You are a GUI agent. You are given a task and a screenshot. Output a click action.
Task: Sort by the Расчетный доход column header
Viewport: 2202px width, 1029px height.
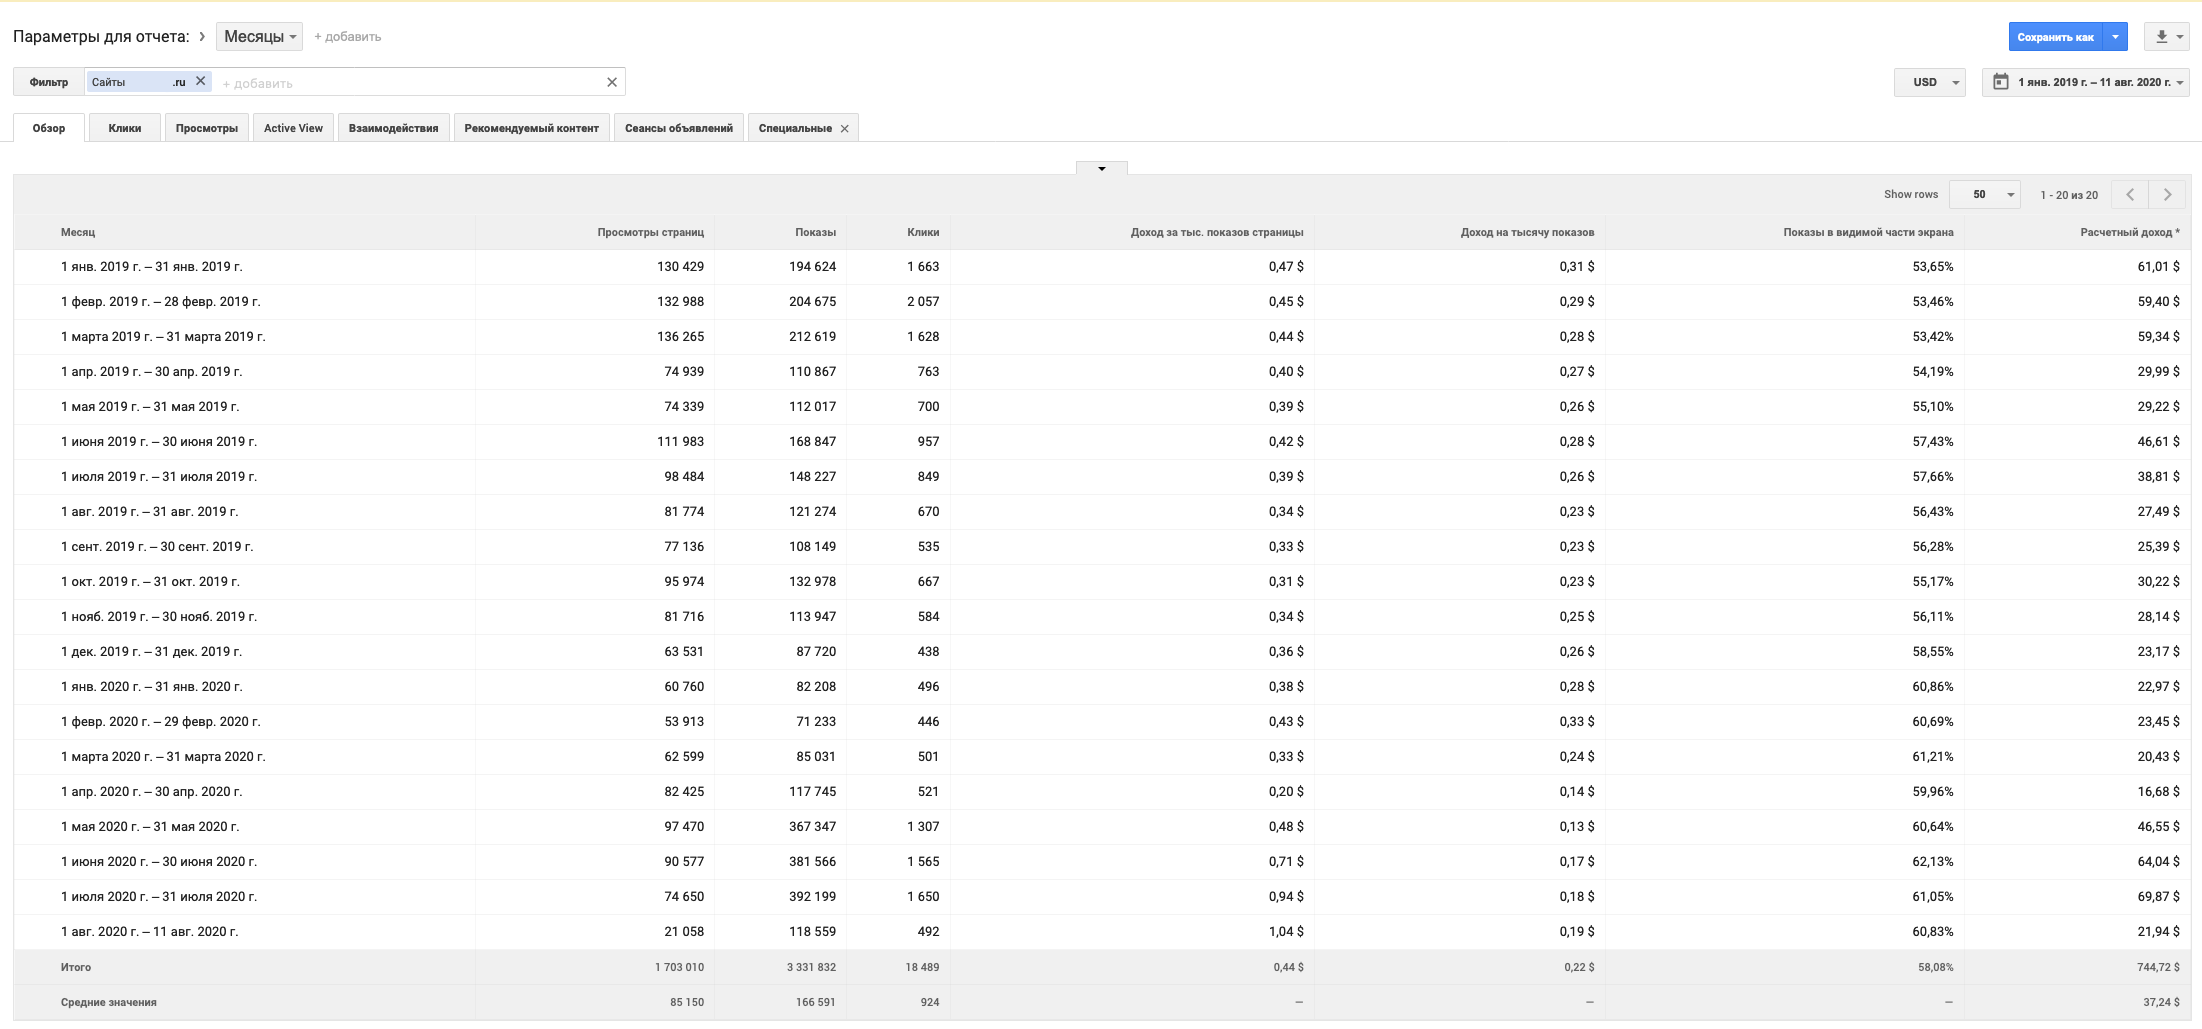coord(2126,232)
